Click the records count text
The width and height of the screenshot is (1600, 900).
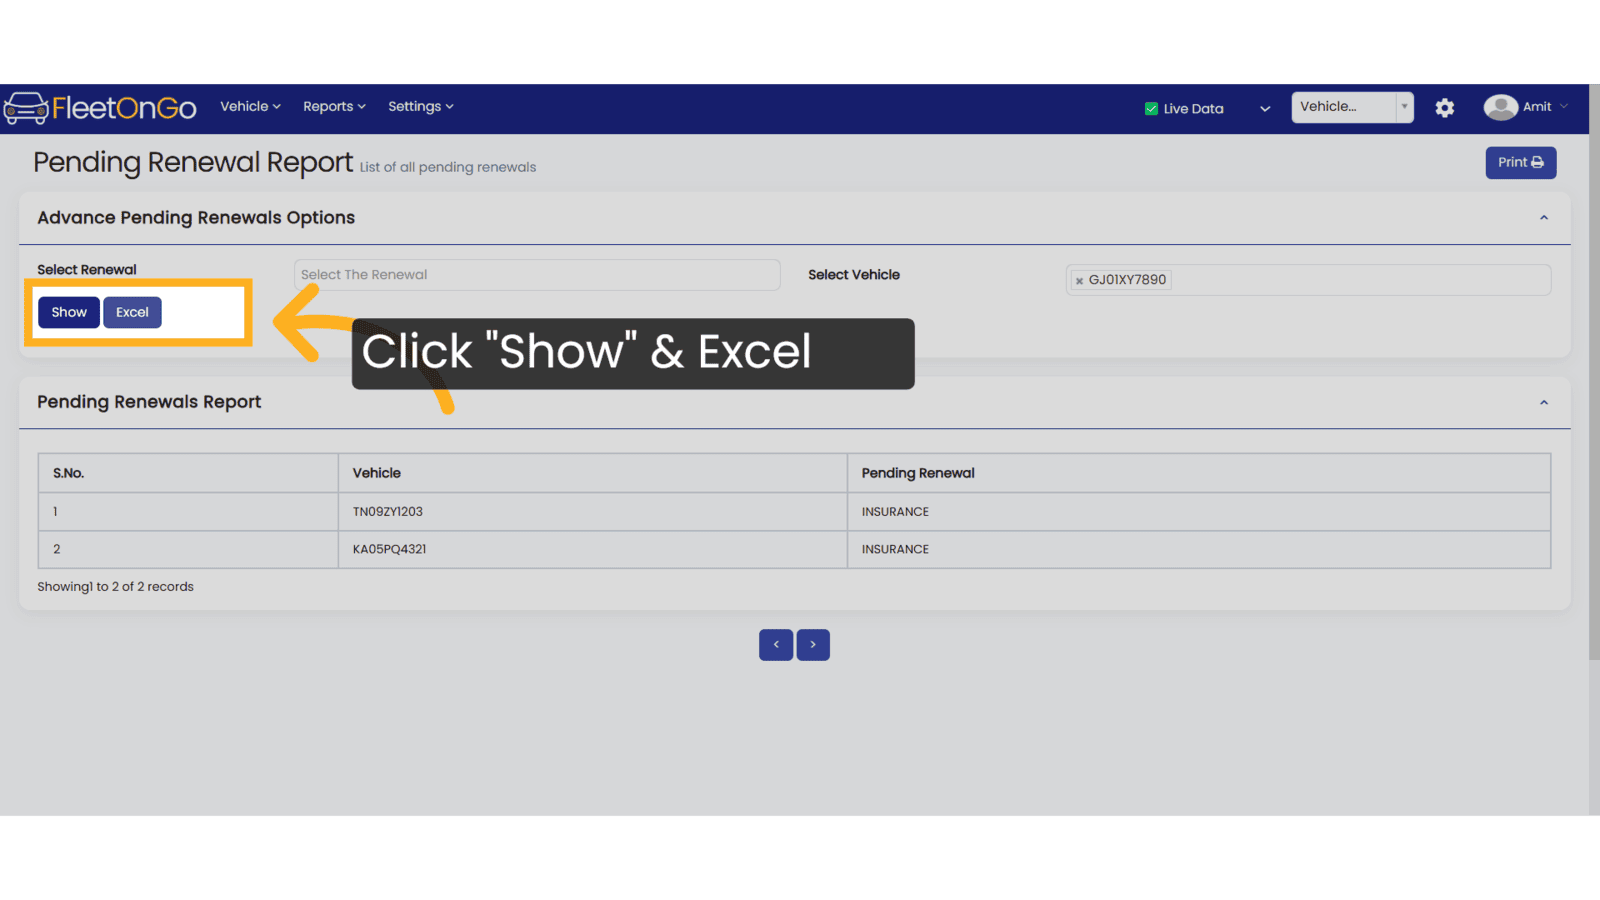point(115,587)
